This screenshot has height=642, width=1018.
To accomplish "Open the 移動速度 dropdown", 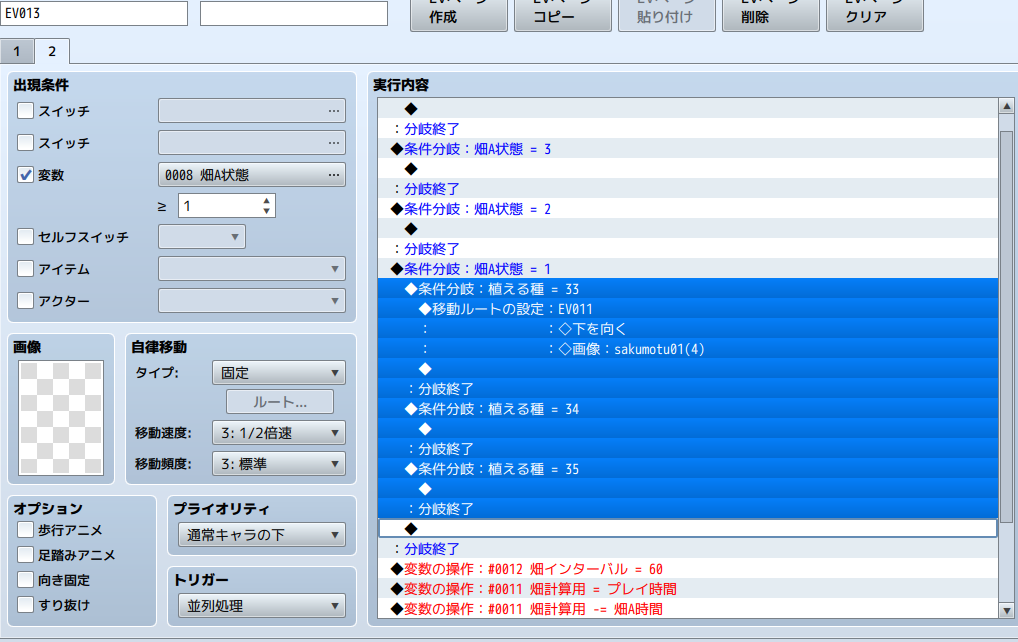I will [279, 432].
